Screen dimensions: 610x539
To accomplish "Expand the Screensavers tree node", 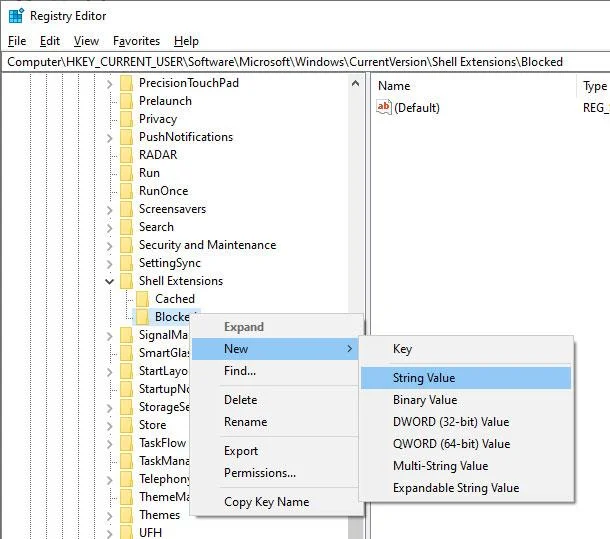I will [x=110, y=210].
